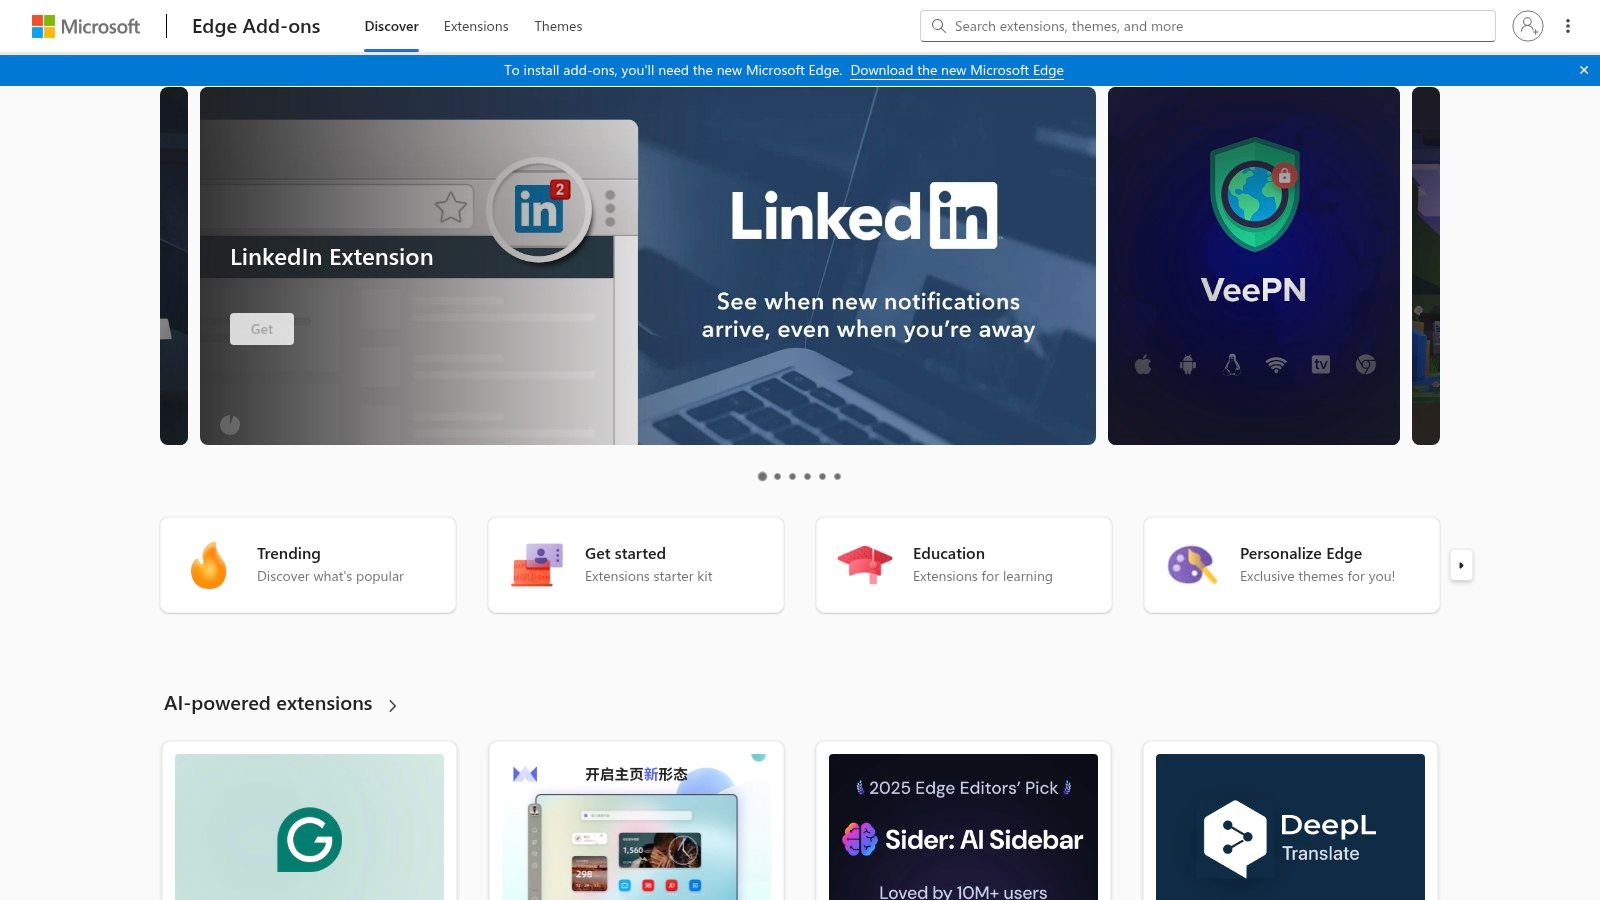Switch to the Extensions tab
The image size is (1600, 900).
476,26
